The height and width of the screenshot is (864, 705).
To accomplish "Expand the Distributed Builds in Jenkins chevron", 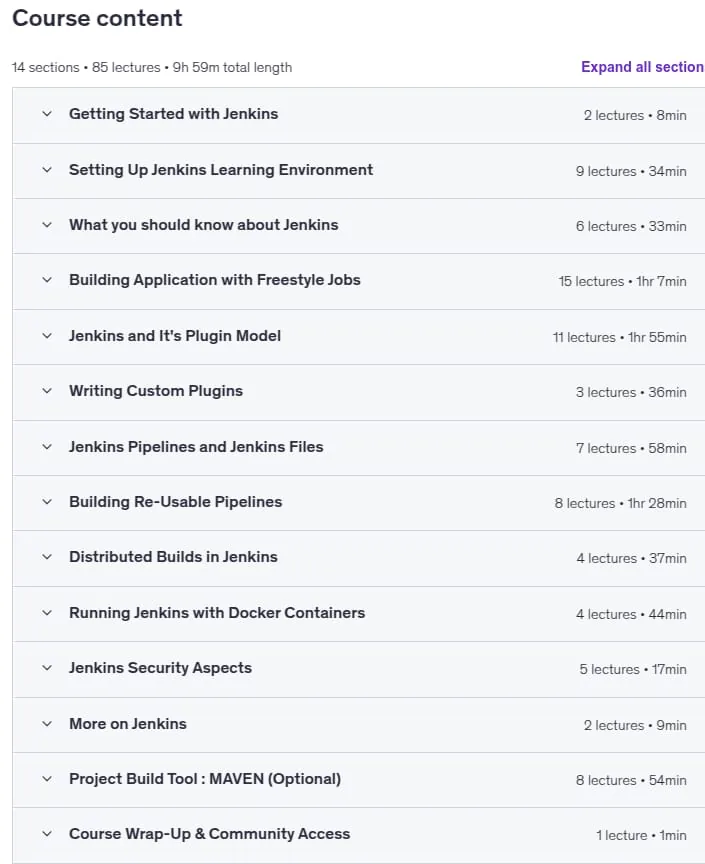I will pos(47,557).
